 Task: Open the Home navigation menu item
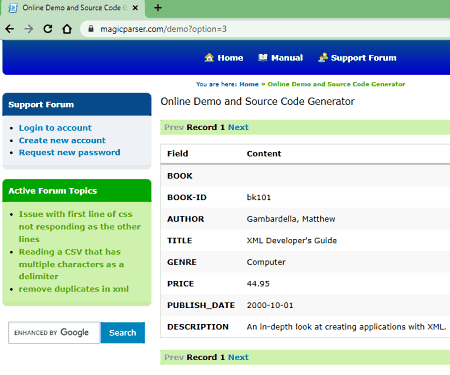(x=224, y=58)
